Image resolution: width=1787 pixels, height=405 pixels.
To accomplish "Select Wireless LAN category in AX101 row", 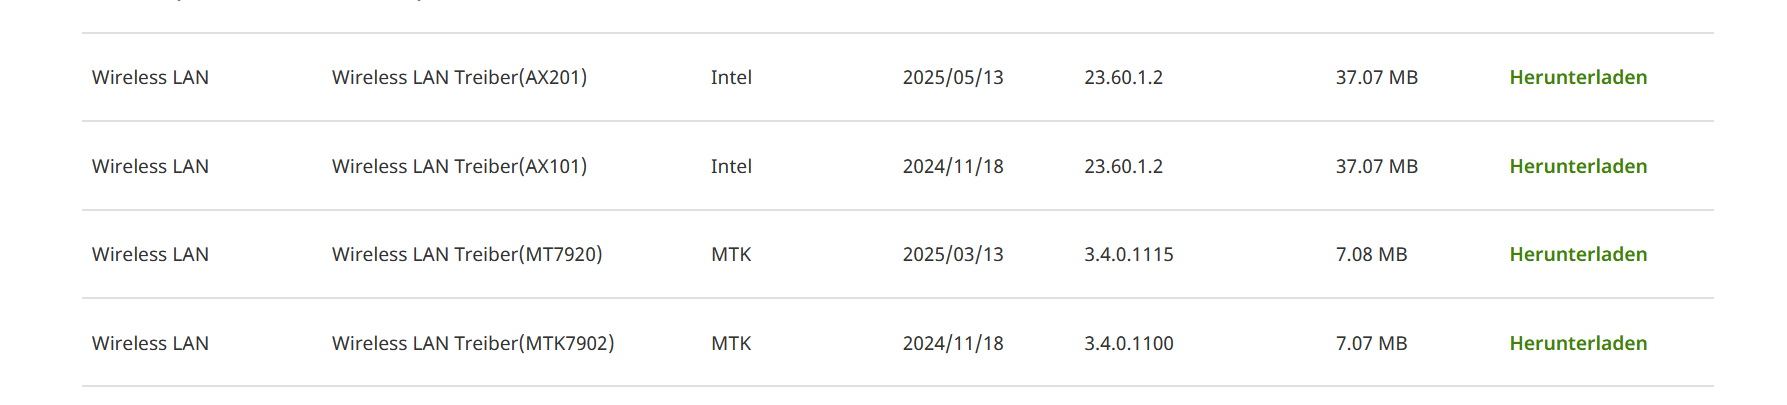I will click(x=150, y=166).
